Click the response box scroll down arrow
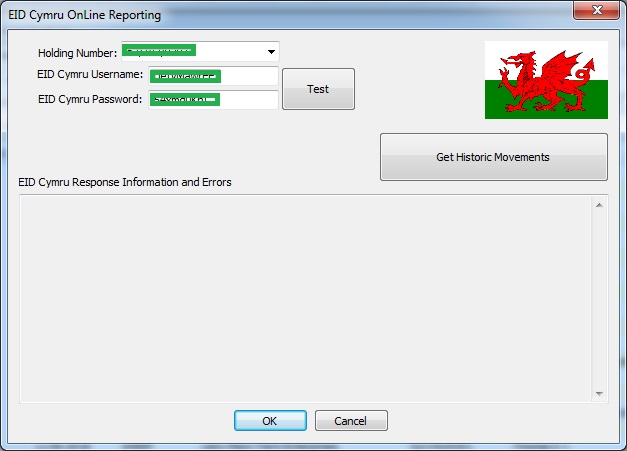 pyautogui.click(x=599, y=394)
